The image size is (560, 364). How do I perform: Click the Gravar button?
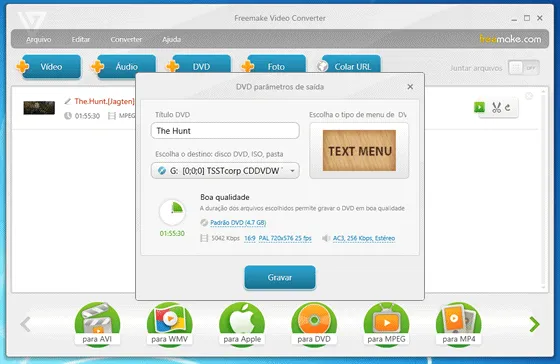pyautogui.click(x=280, y=277)
